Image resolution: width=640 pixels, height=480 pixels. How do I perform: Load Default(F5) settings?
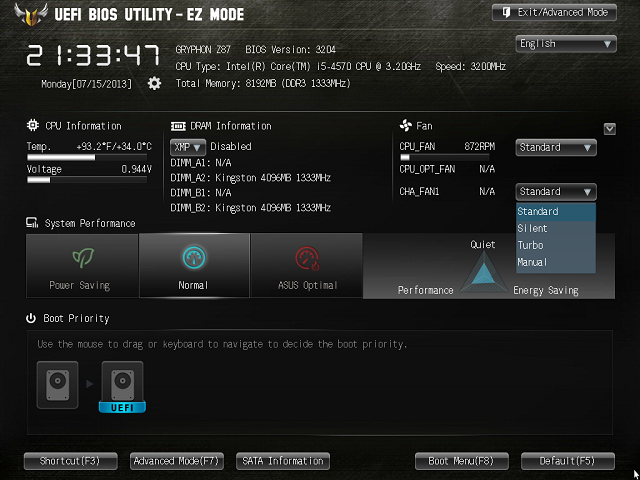point(568,461)
